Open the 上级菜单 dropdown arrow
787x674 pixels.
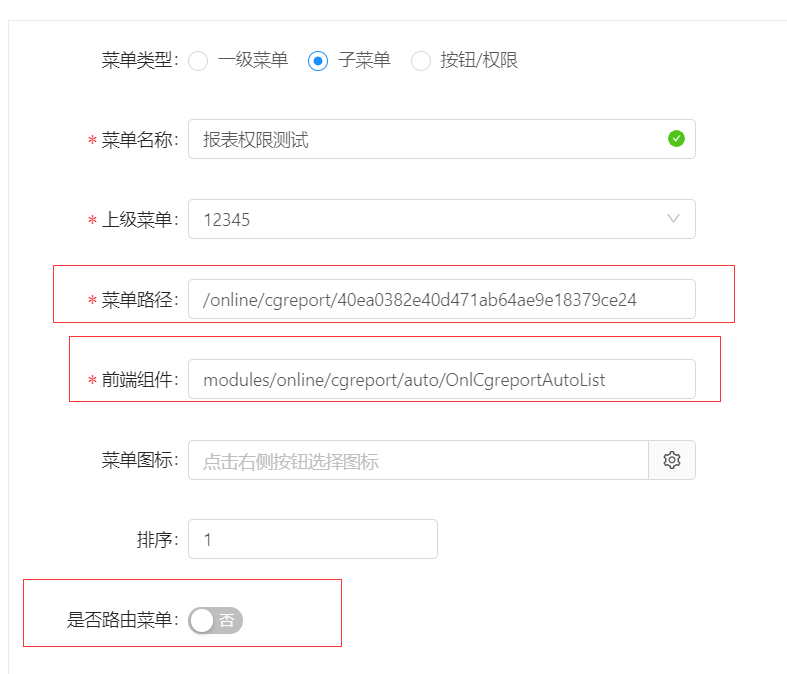coord(673,218)
